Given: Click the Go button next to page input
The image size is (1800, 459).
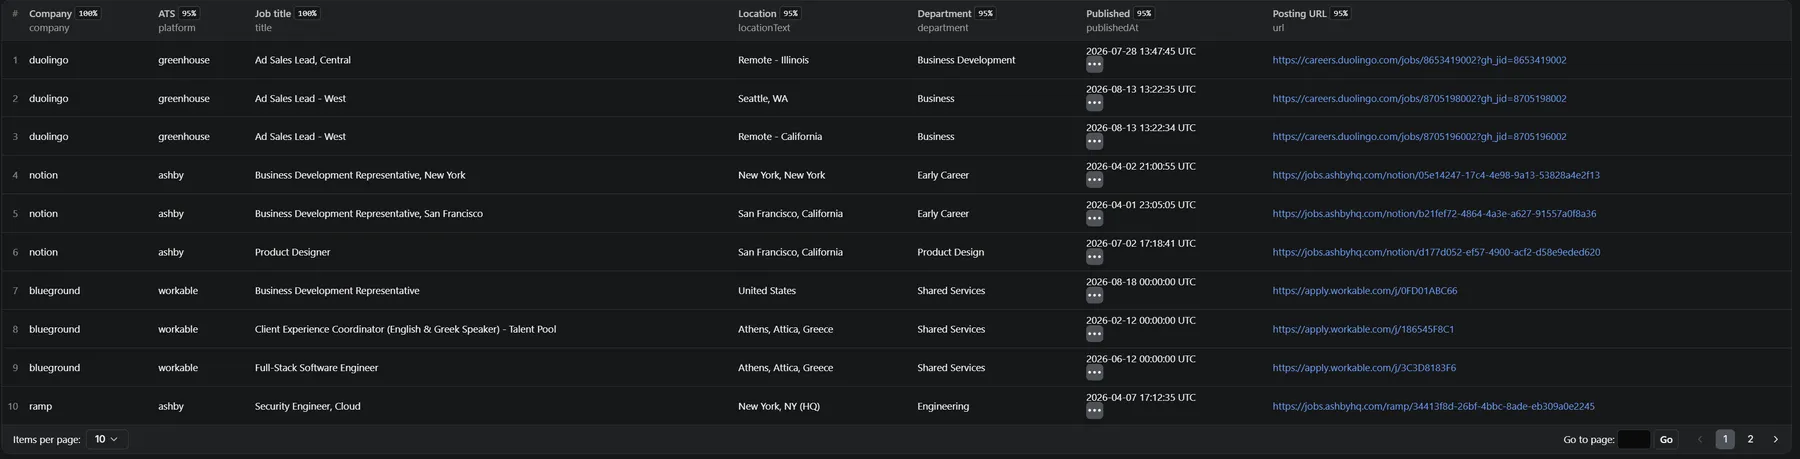Looking at the screenshot, I should (x=1666, y=439).
